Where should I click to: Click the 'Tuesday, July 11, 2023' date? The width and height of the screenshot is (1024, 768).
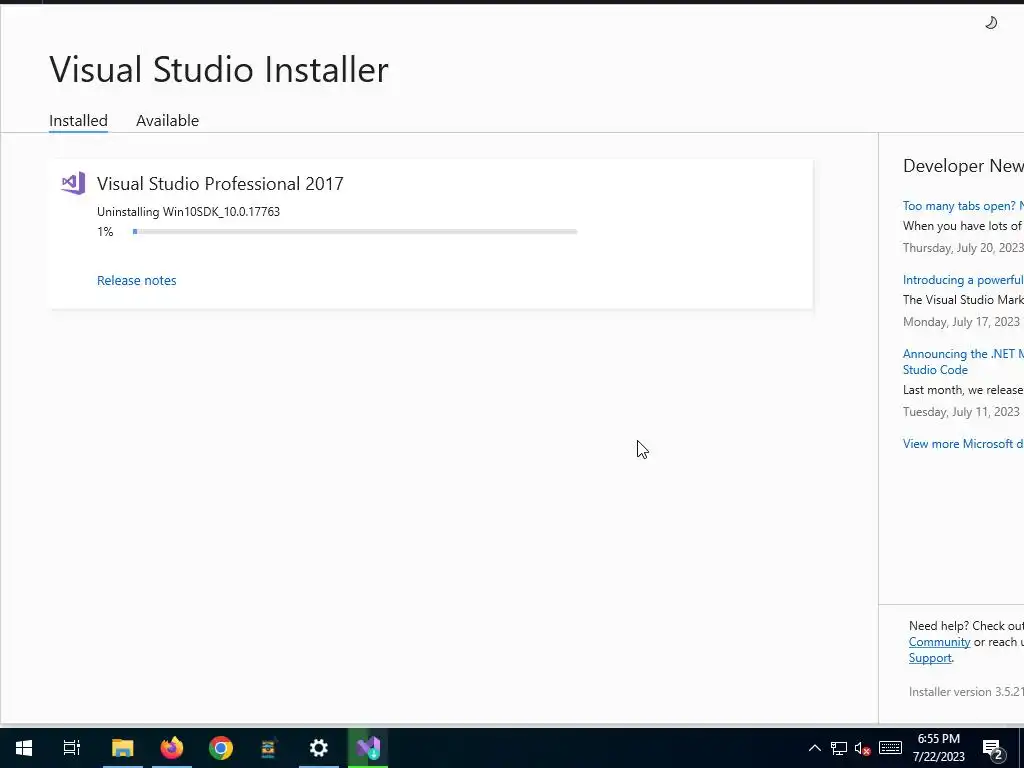(x=961, y=411)
